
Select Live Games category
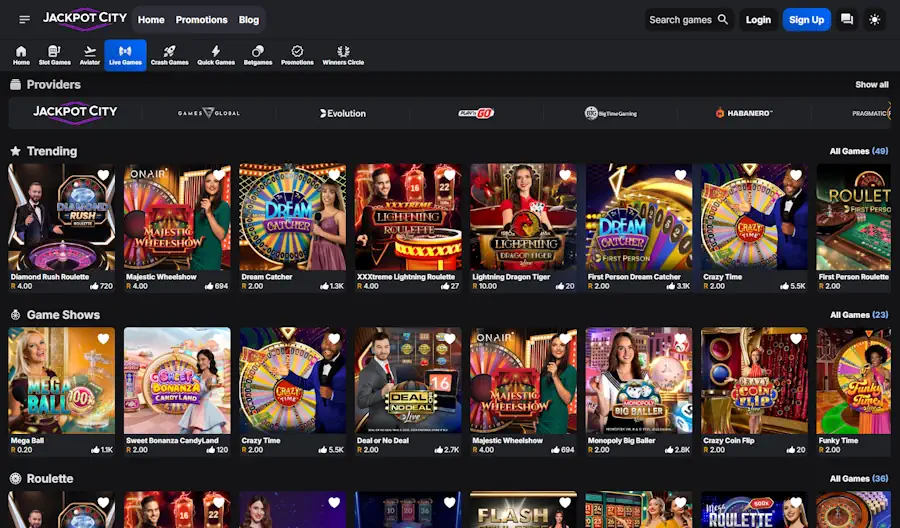pyautogui.click(x=125, y=55)
